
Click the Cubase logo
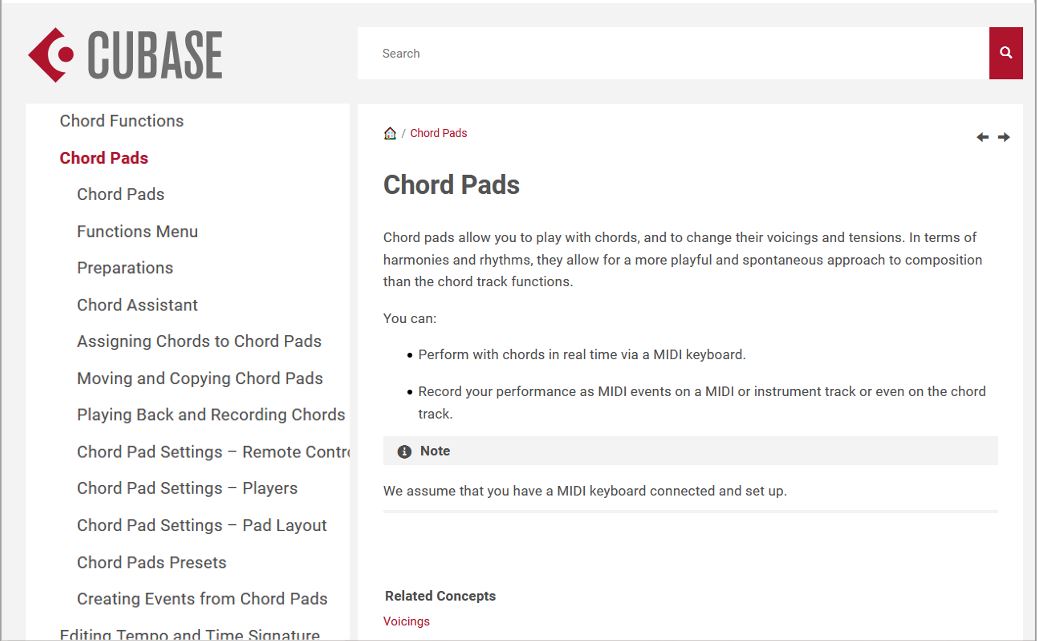[x=126, y=55]
